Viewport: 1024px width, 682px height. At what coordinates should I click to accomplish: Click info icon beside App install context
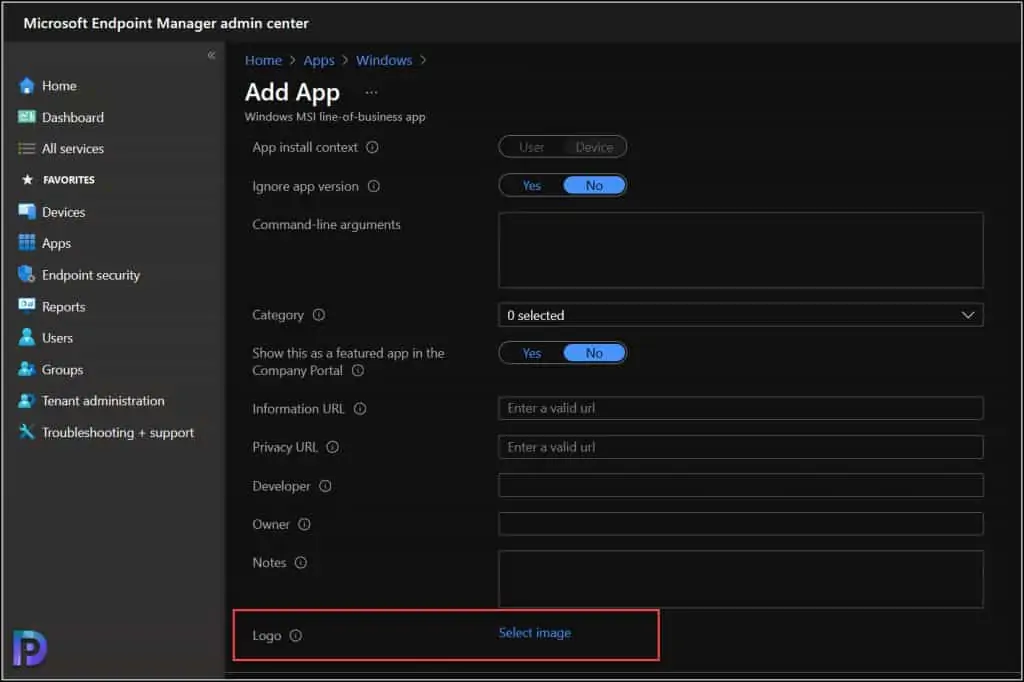click(372, 147)
